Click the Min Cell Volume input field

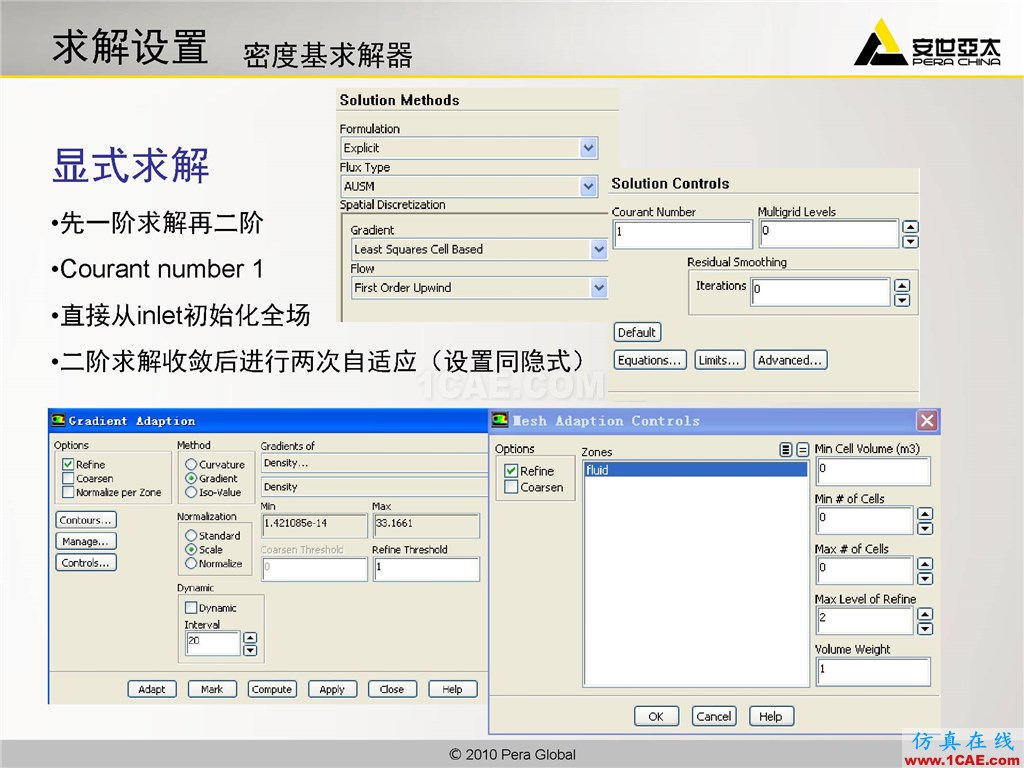coord(872,471)
